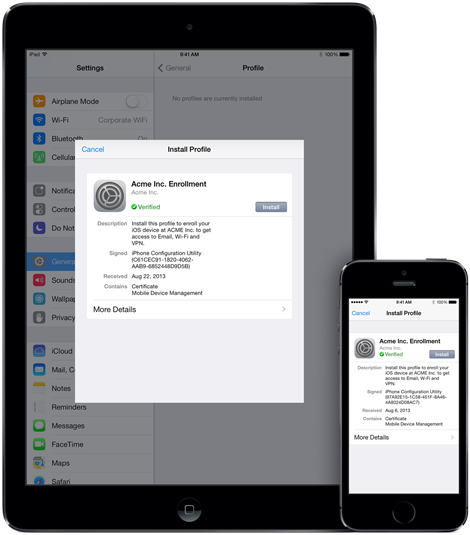
Task: Expand More Details on iPad dialog
Action: tap(189, 309)
